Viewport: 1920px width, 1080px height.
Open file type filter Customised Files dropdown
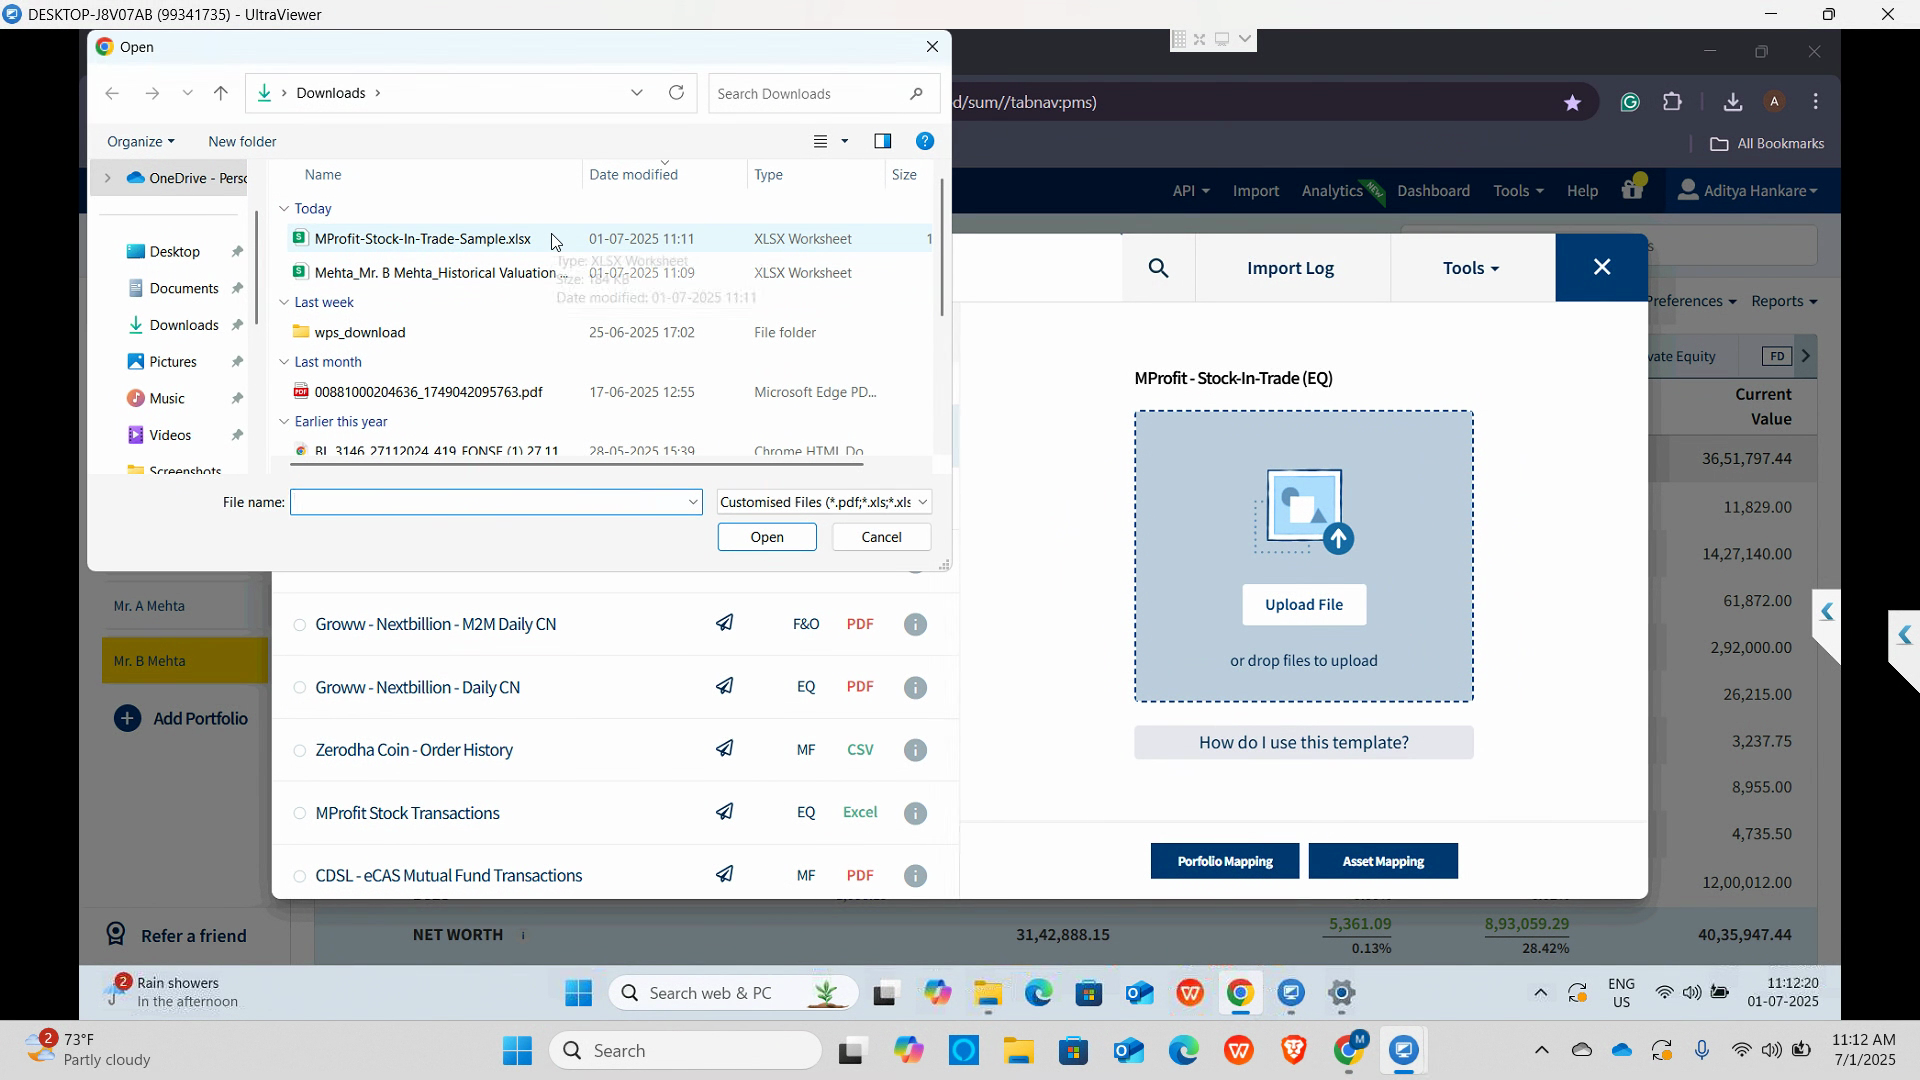point(825,502)
